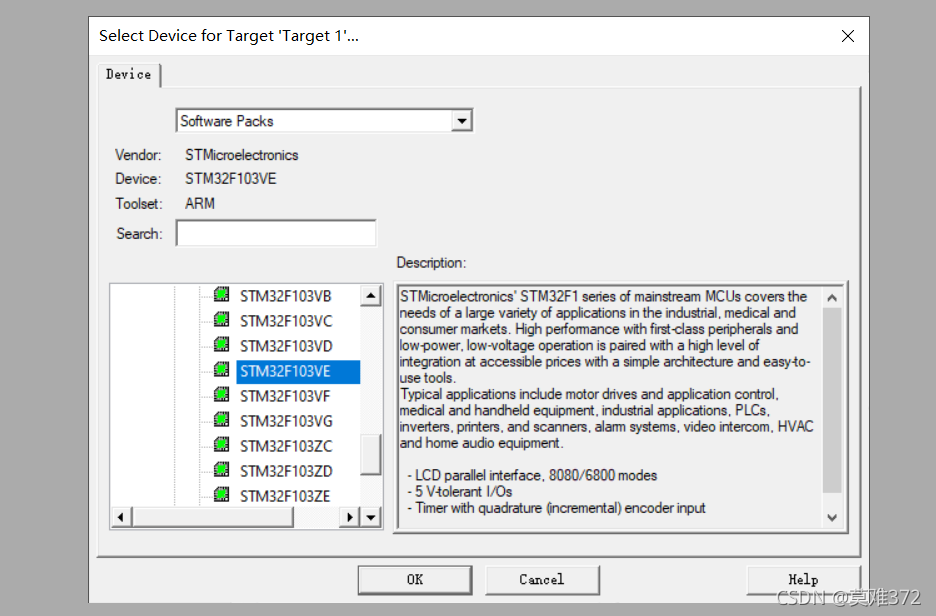936x616 pixels.
Task: Select device STM32F103VB in the tree
Action: 285,296
